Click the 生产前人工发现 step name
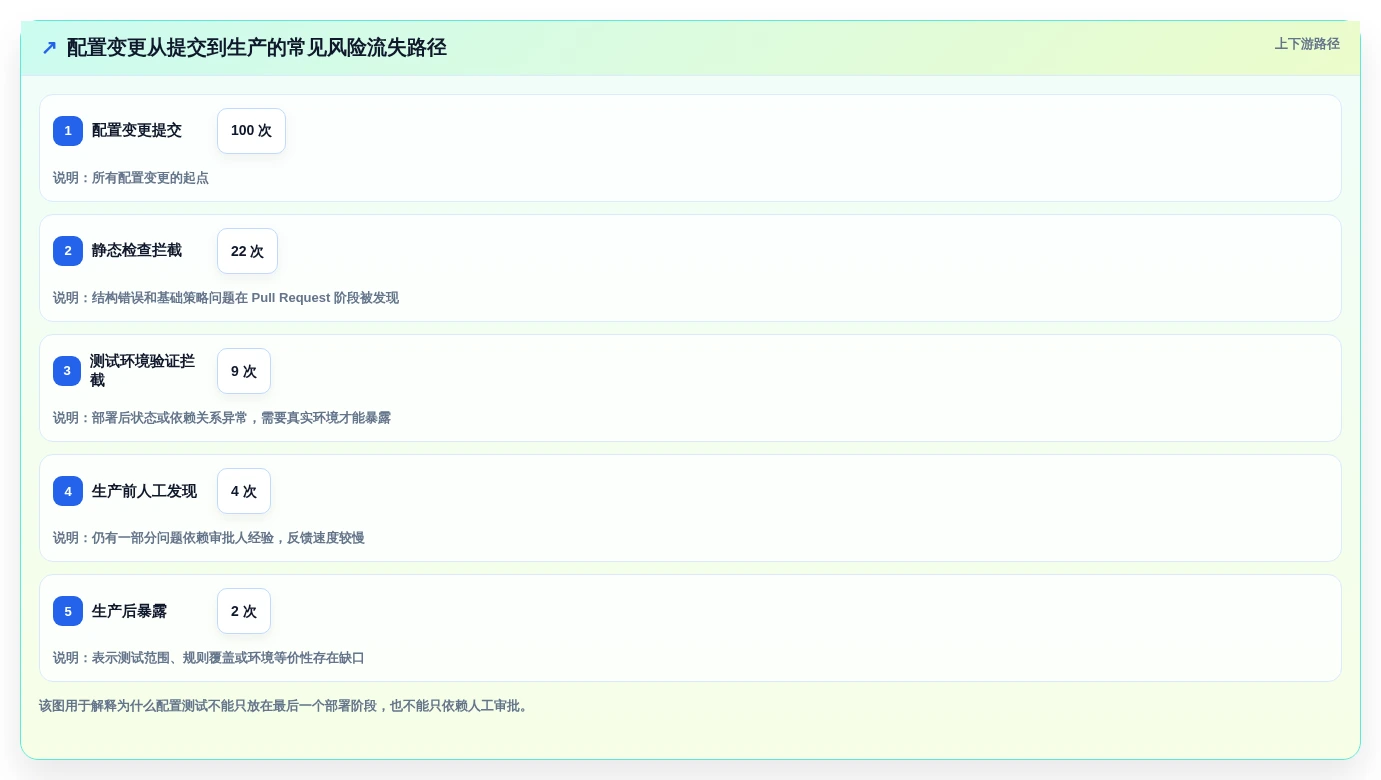The image size is (1381, 780). click(x=144, y=491)
